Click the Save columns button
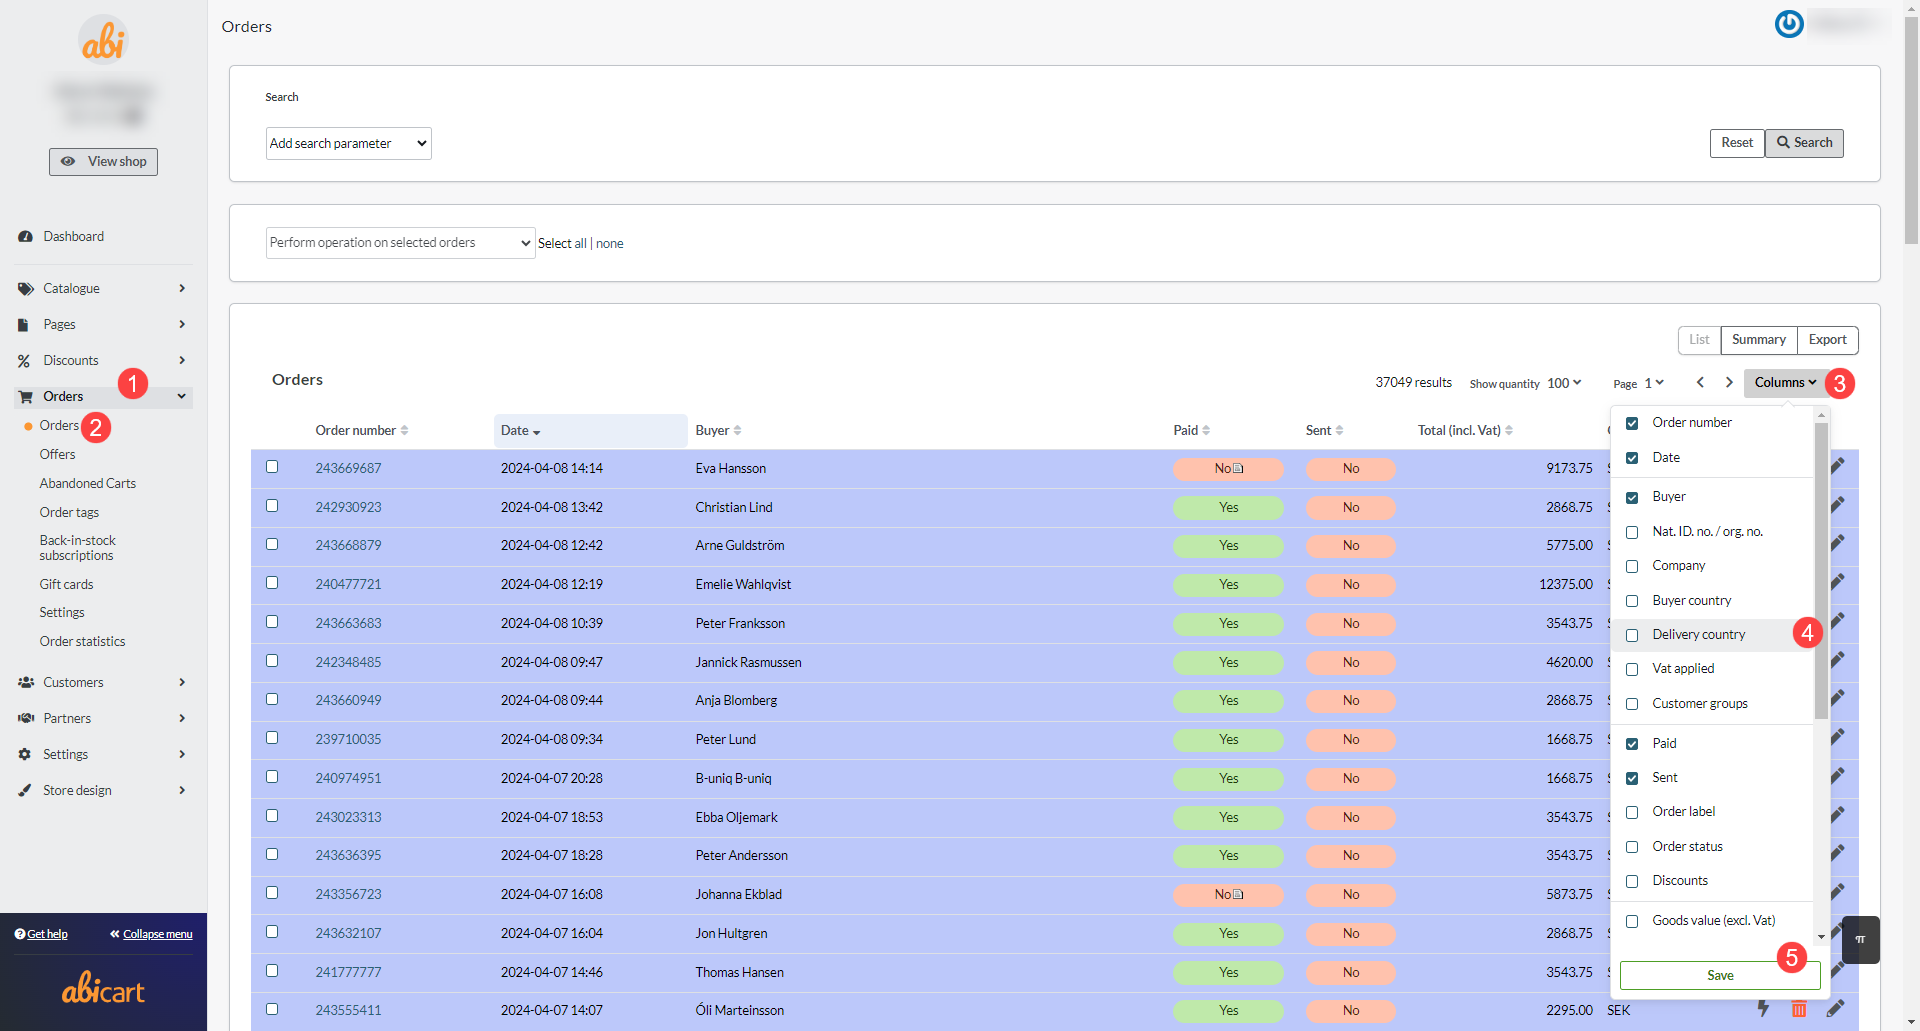 (x=1720, y=976)
